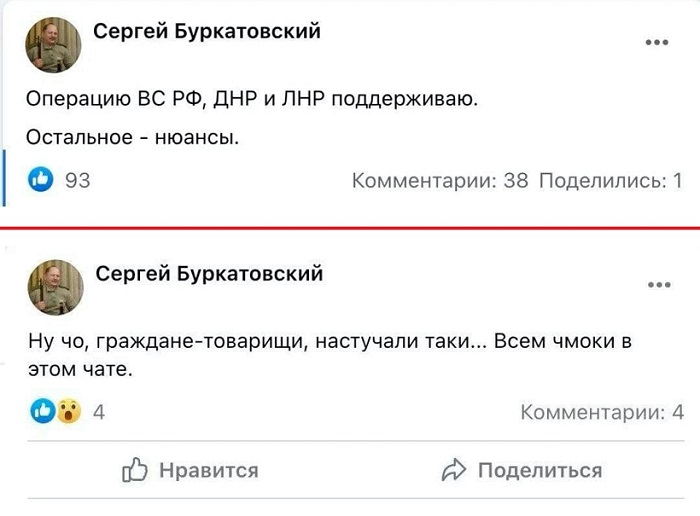Open Сергей Буркатовский profile from the second post
Image resolution: width=700 pixels, height=516 pixels.
(x=209, y=274)
